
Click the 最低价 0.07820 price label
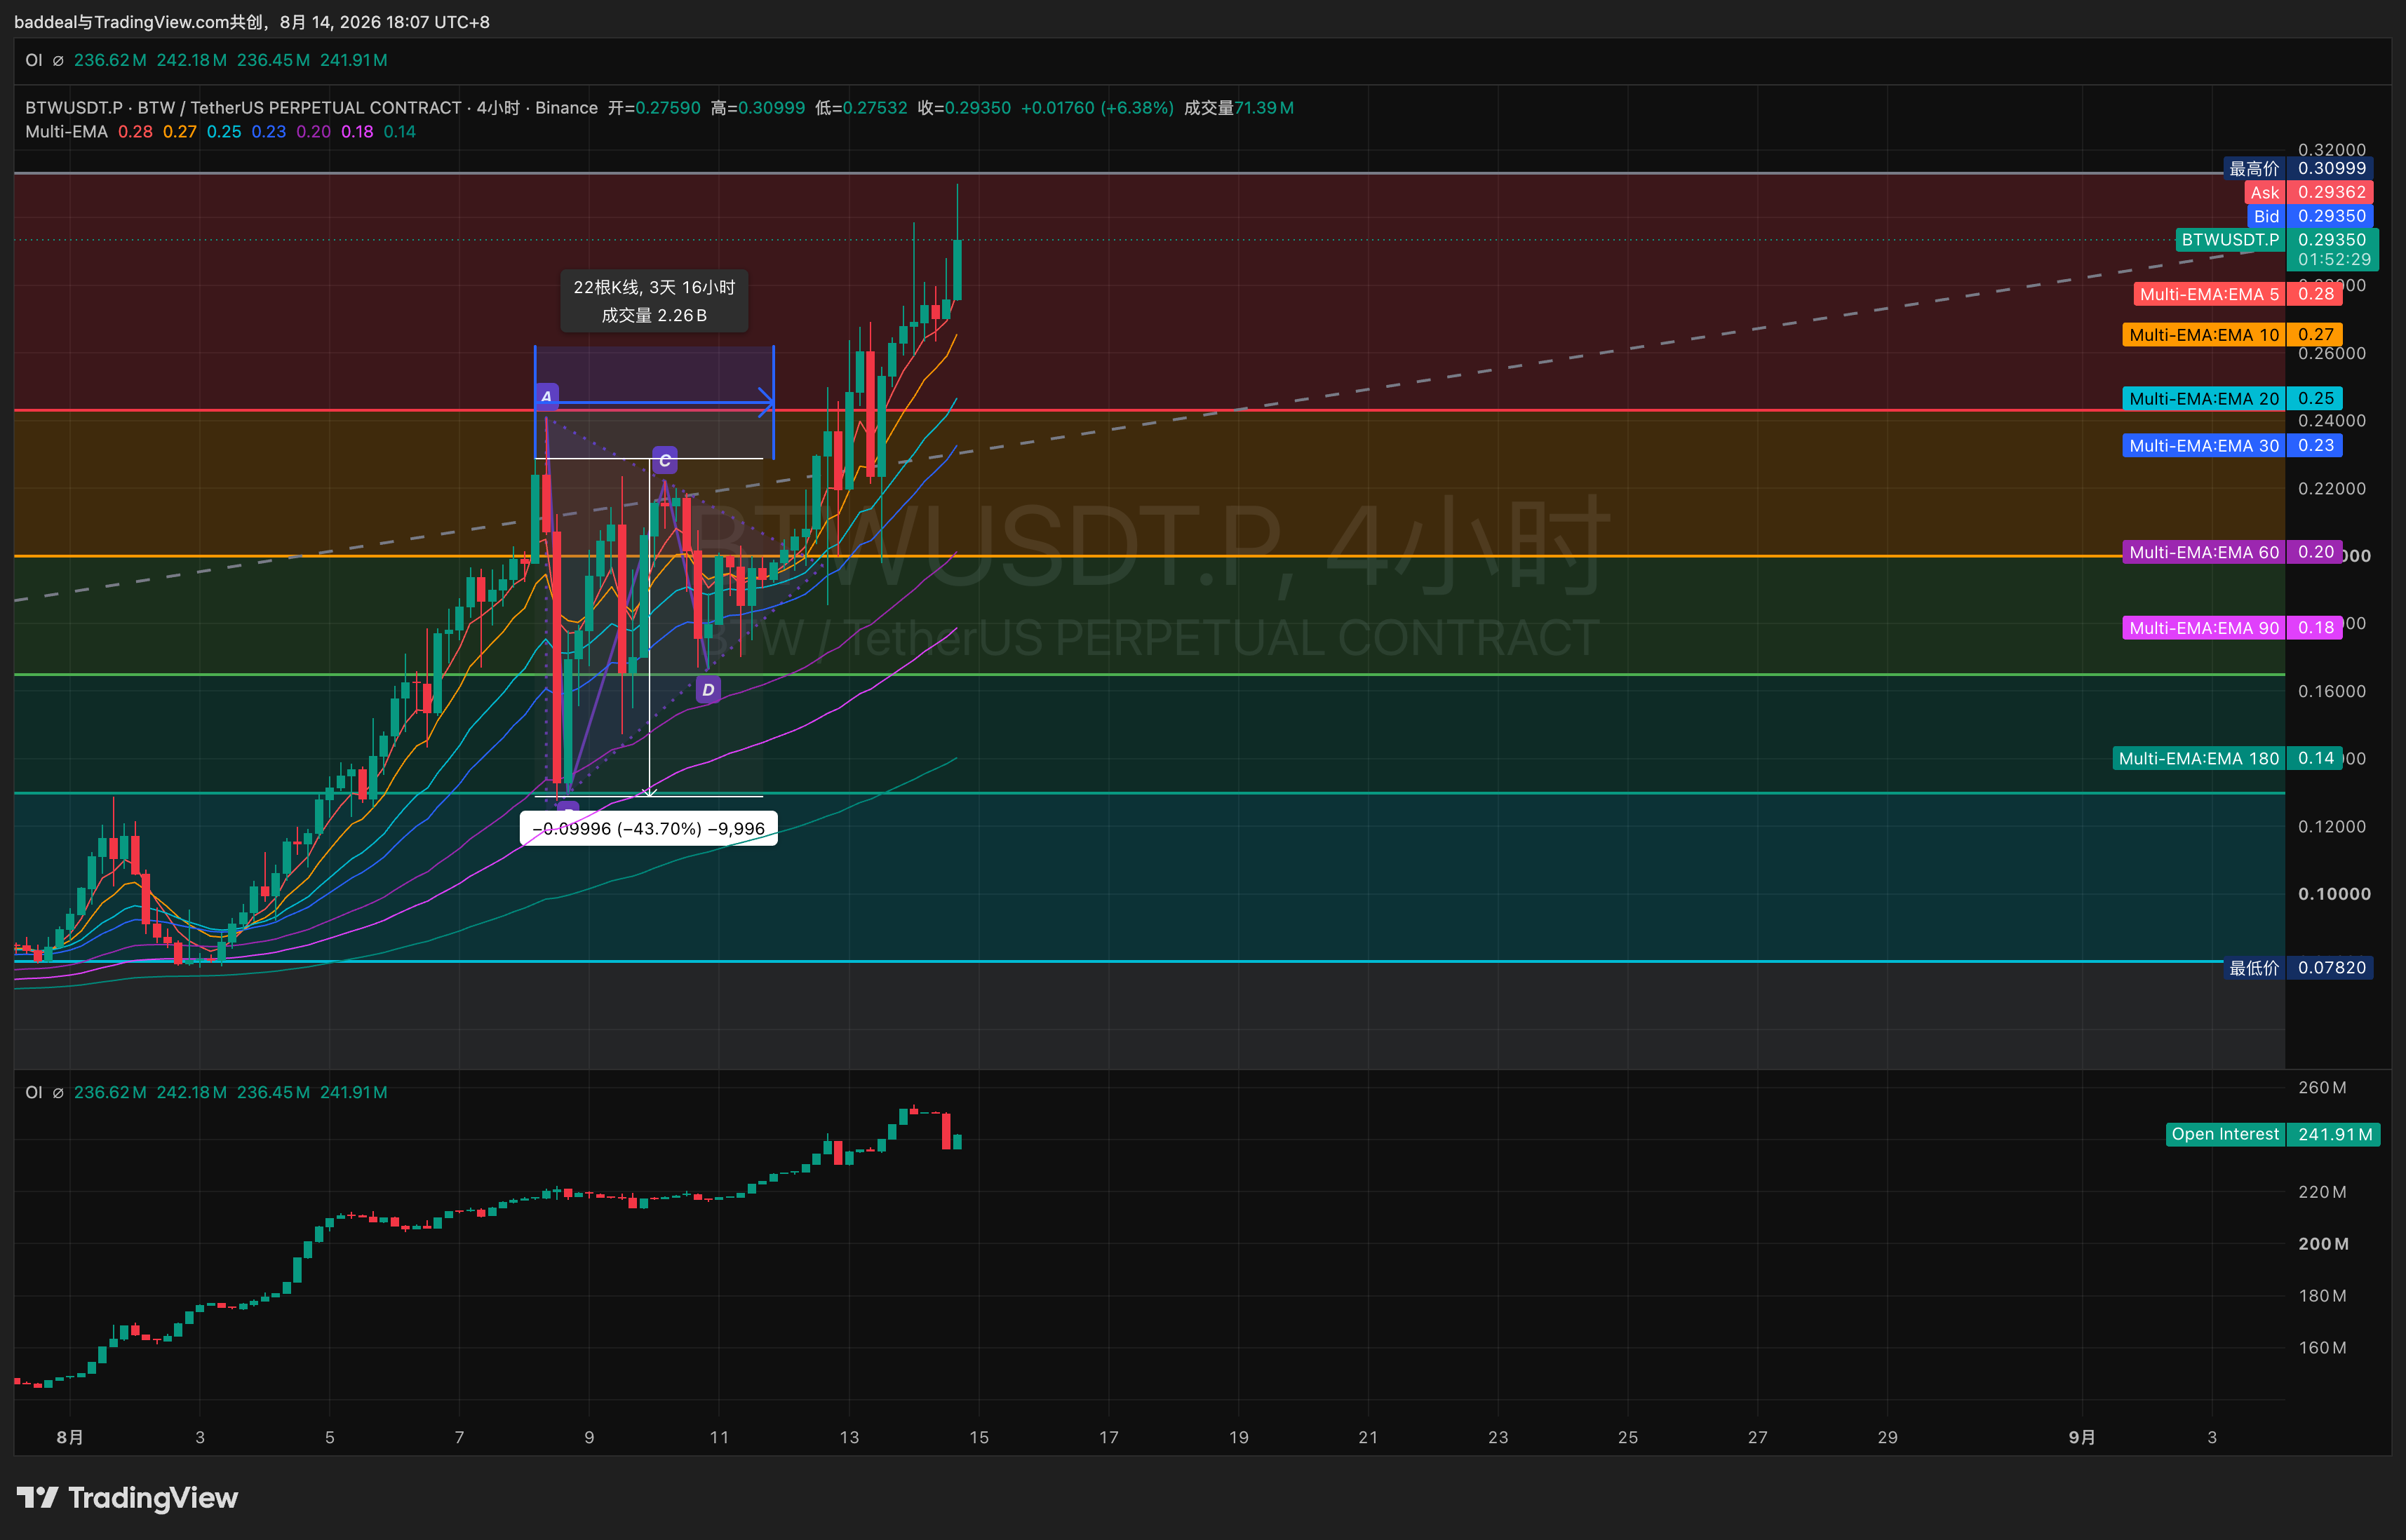click(2298, 967)
